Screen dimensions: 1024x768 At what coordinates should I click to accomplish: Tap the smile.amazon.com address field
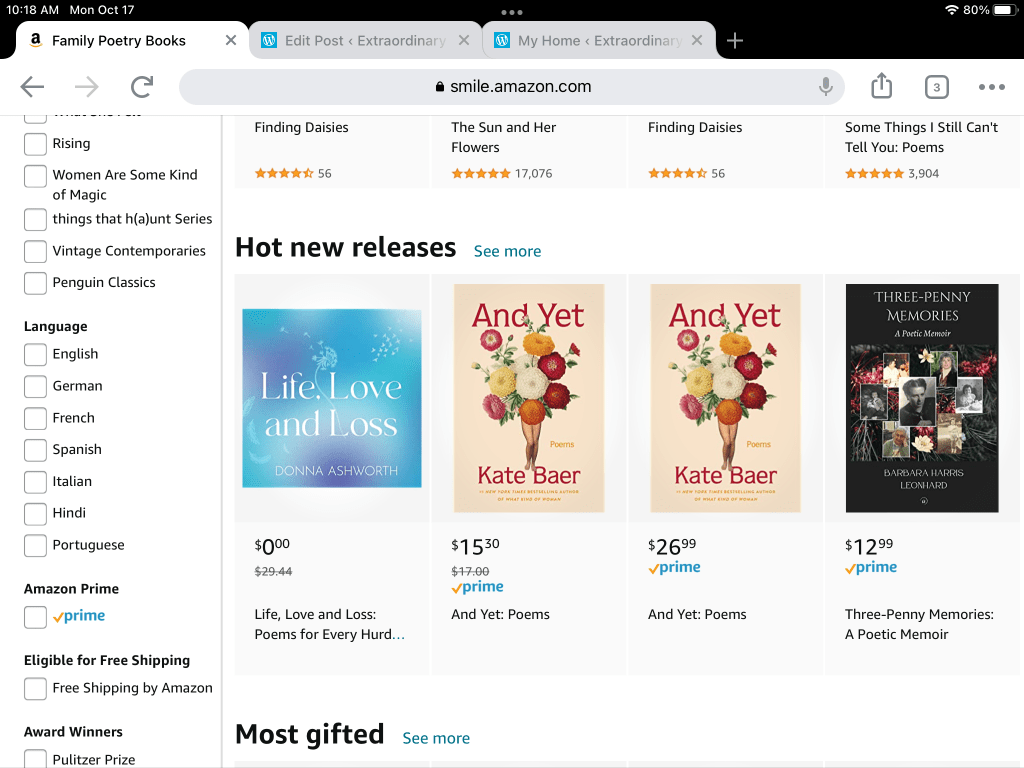(x=520, y=87)
